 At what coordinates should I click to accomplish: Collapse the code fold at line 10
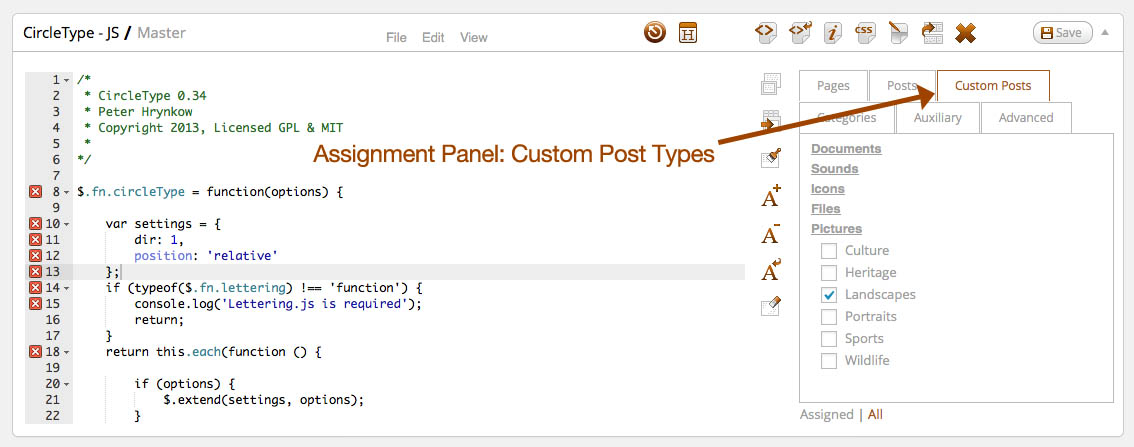pyautogui.click(x=66, y=224)
